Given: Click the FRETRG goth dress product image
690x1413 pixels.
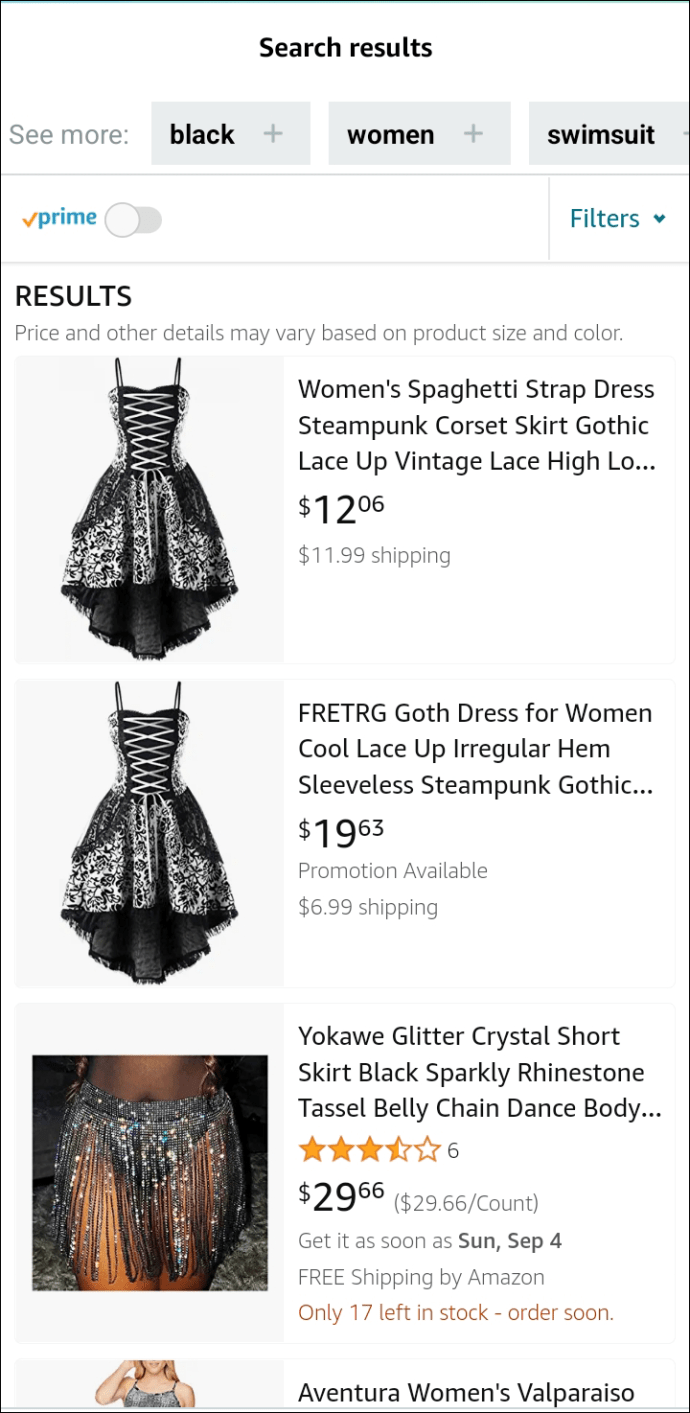Looking at the screenshot, I should (149, 833).
